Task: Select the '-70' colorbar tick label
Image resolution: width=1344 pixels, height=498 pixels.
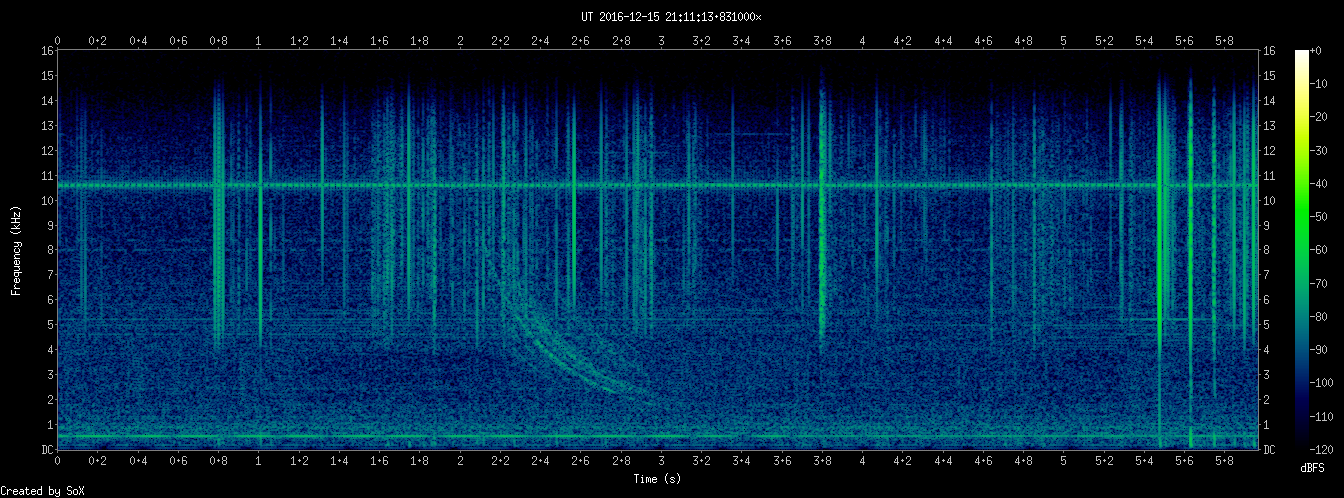Action: tap(1321, 283)
